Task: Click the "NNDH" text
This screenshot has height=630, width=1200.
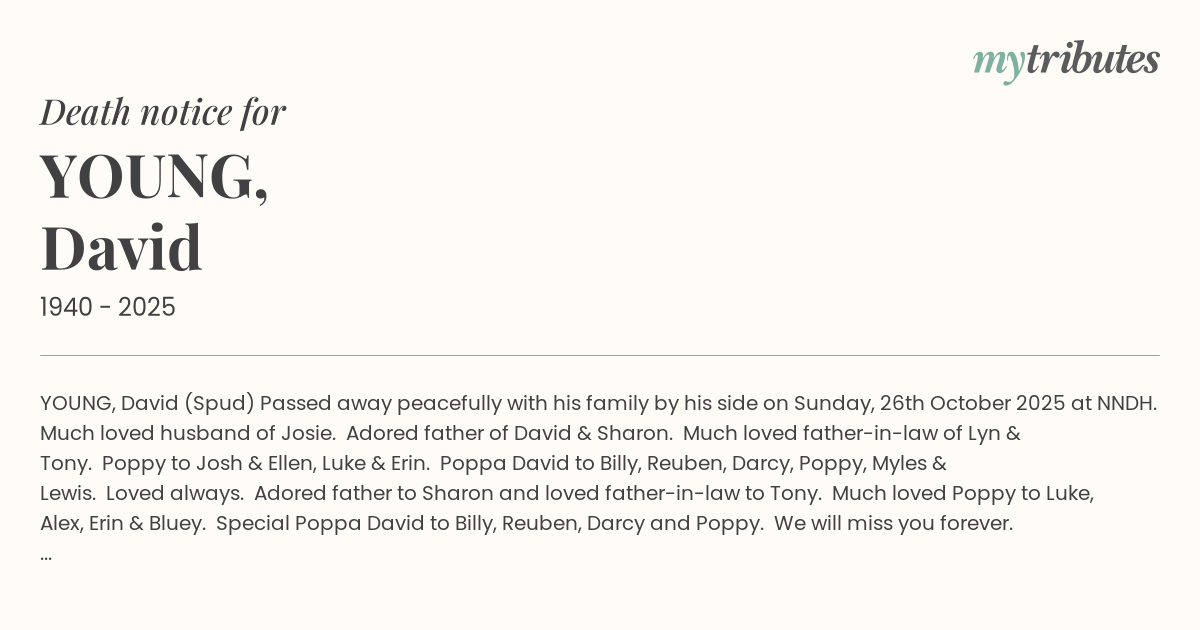Action: (1126, 403)
